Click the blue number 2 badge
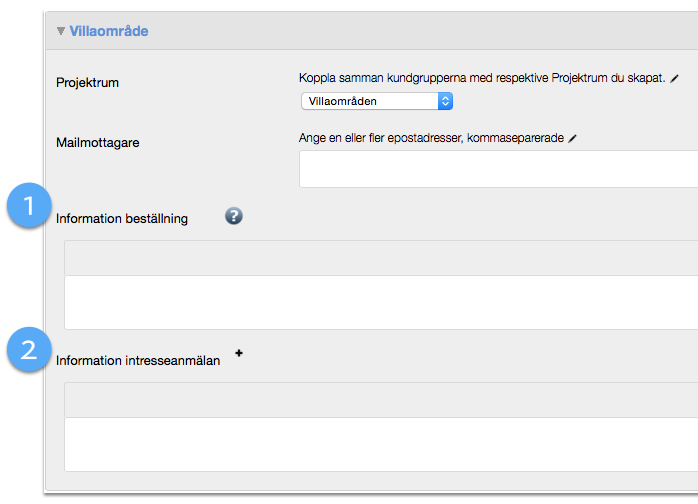The width and height of the screenshot is (698, 504). pyautogui.click(x=28, y=350)
